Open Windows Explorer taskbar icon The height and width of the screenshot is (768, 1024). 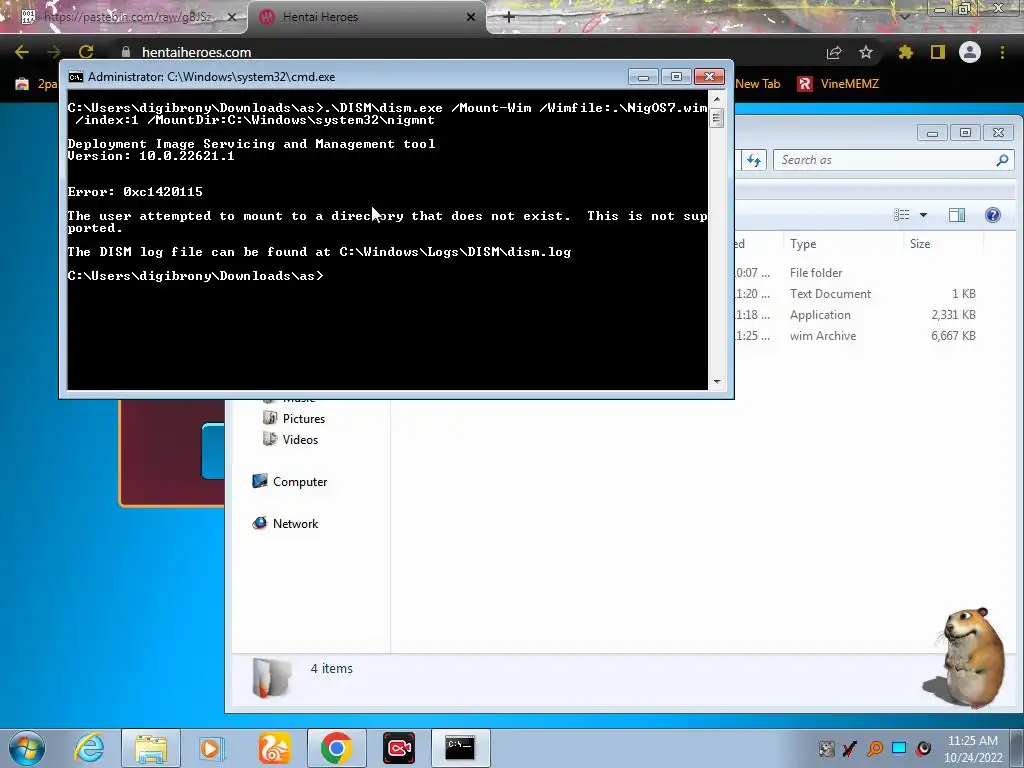click(151, 748)
